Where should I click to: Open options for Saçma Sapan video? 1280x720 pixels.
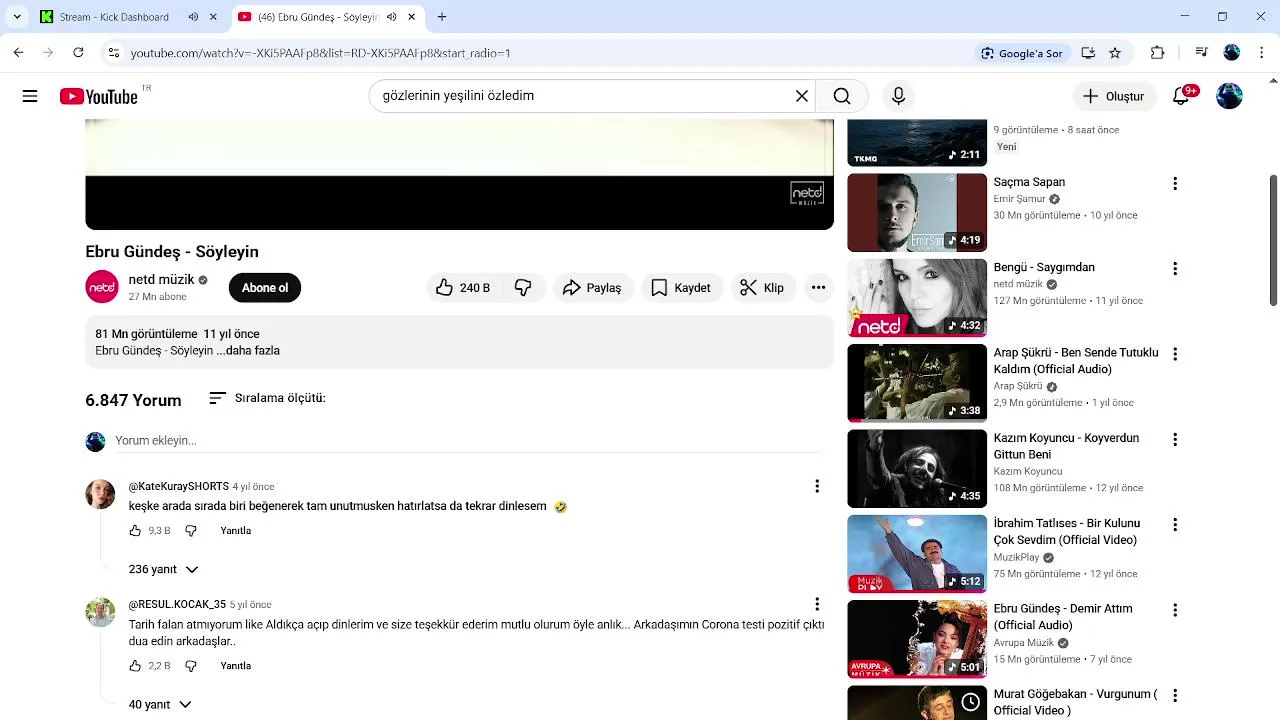coord(1175,184)
